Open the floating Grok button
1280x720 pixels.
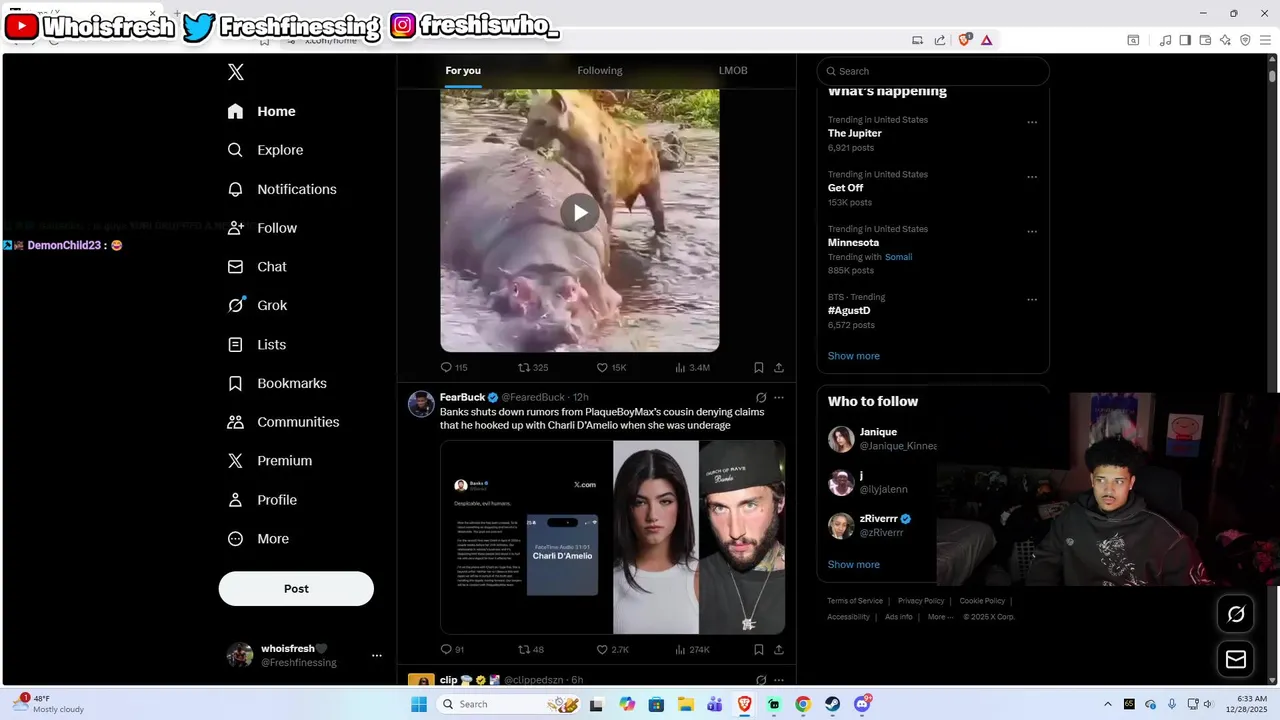click(x=1236, y=614)
